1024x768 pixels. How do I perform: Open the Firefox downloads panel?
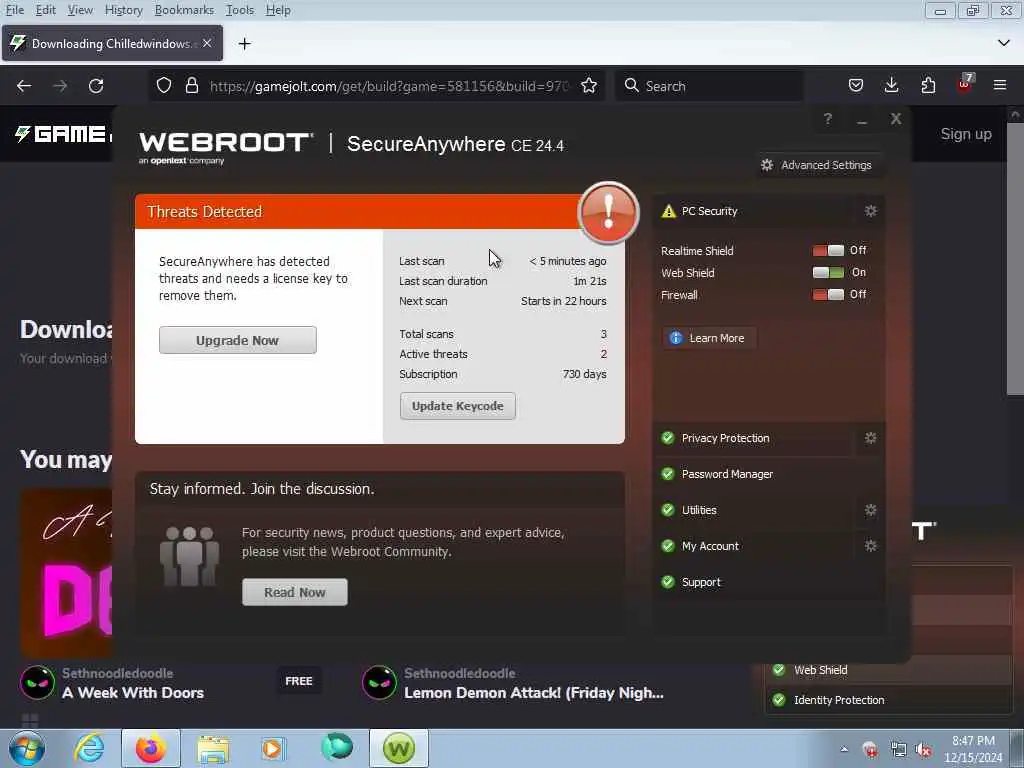click(891, 86)
